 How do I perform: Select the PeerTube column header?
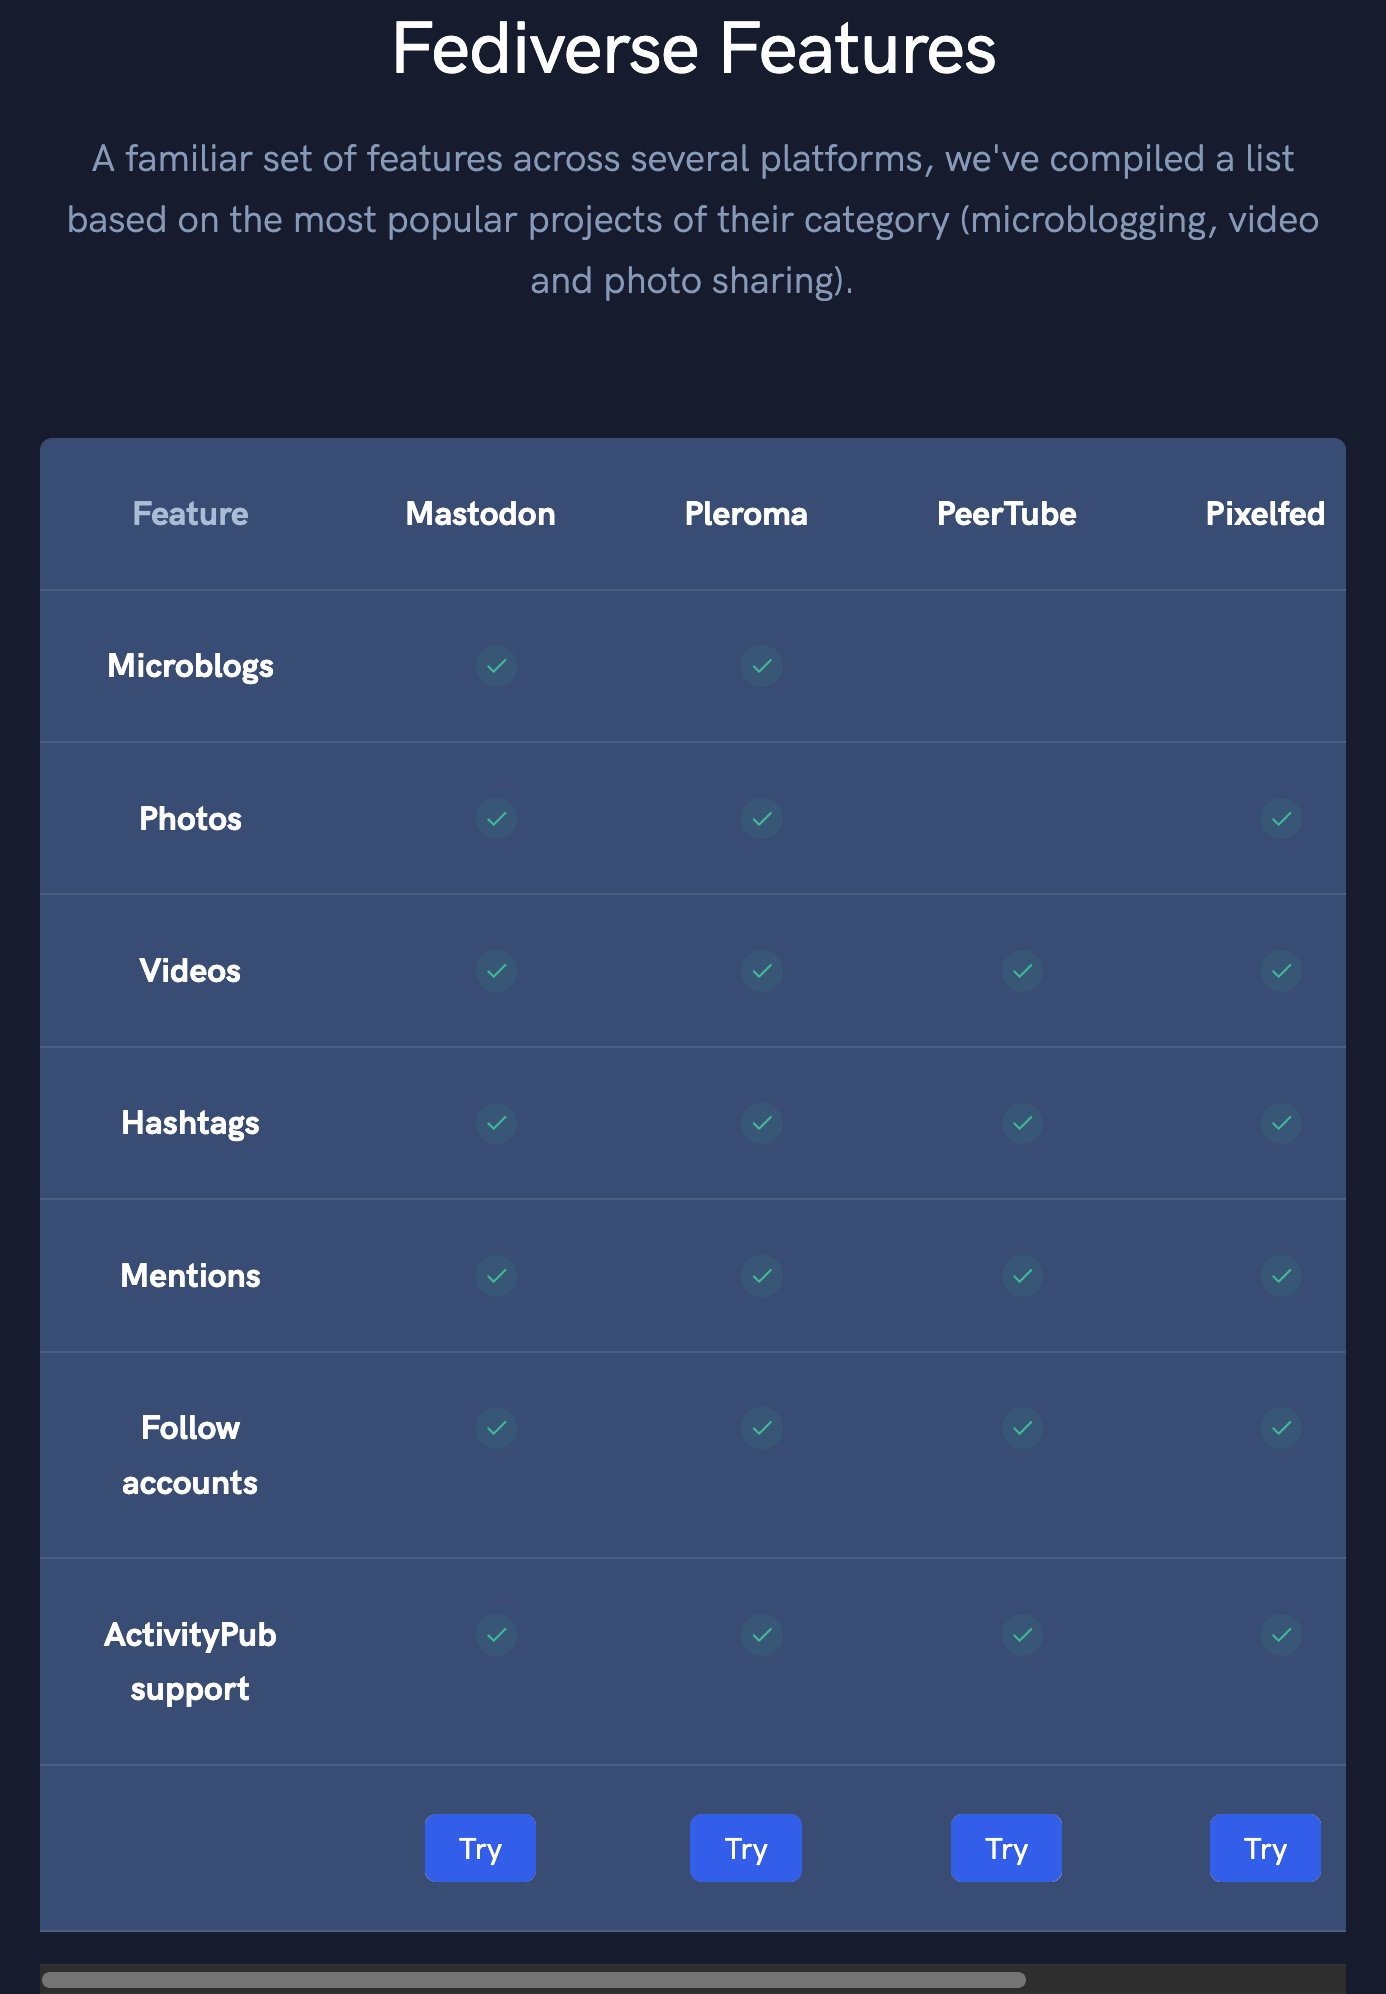click(1006, 514)
